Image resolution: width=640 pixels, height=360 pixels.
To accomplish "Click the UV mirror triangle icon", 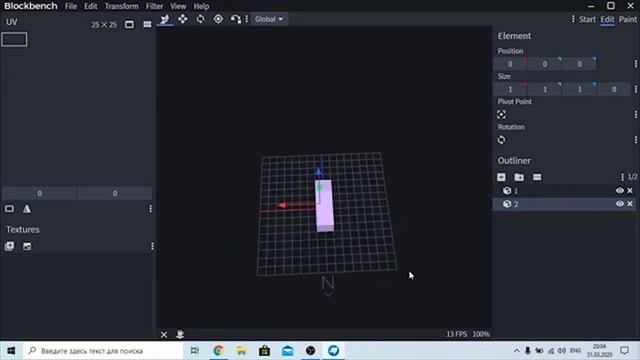I will click(27, 209).
